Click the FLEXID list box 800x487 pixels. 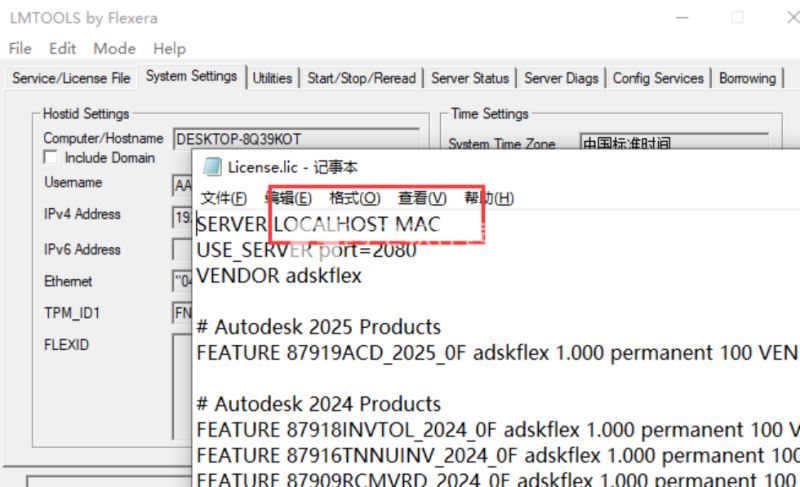(182, 386)
